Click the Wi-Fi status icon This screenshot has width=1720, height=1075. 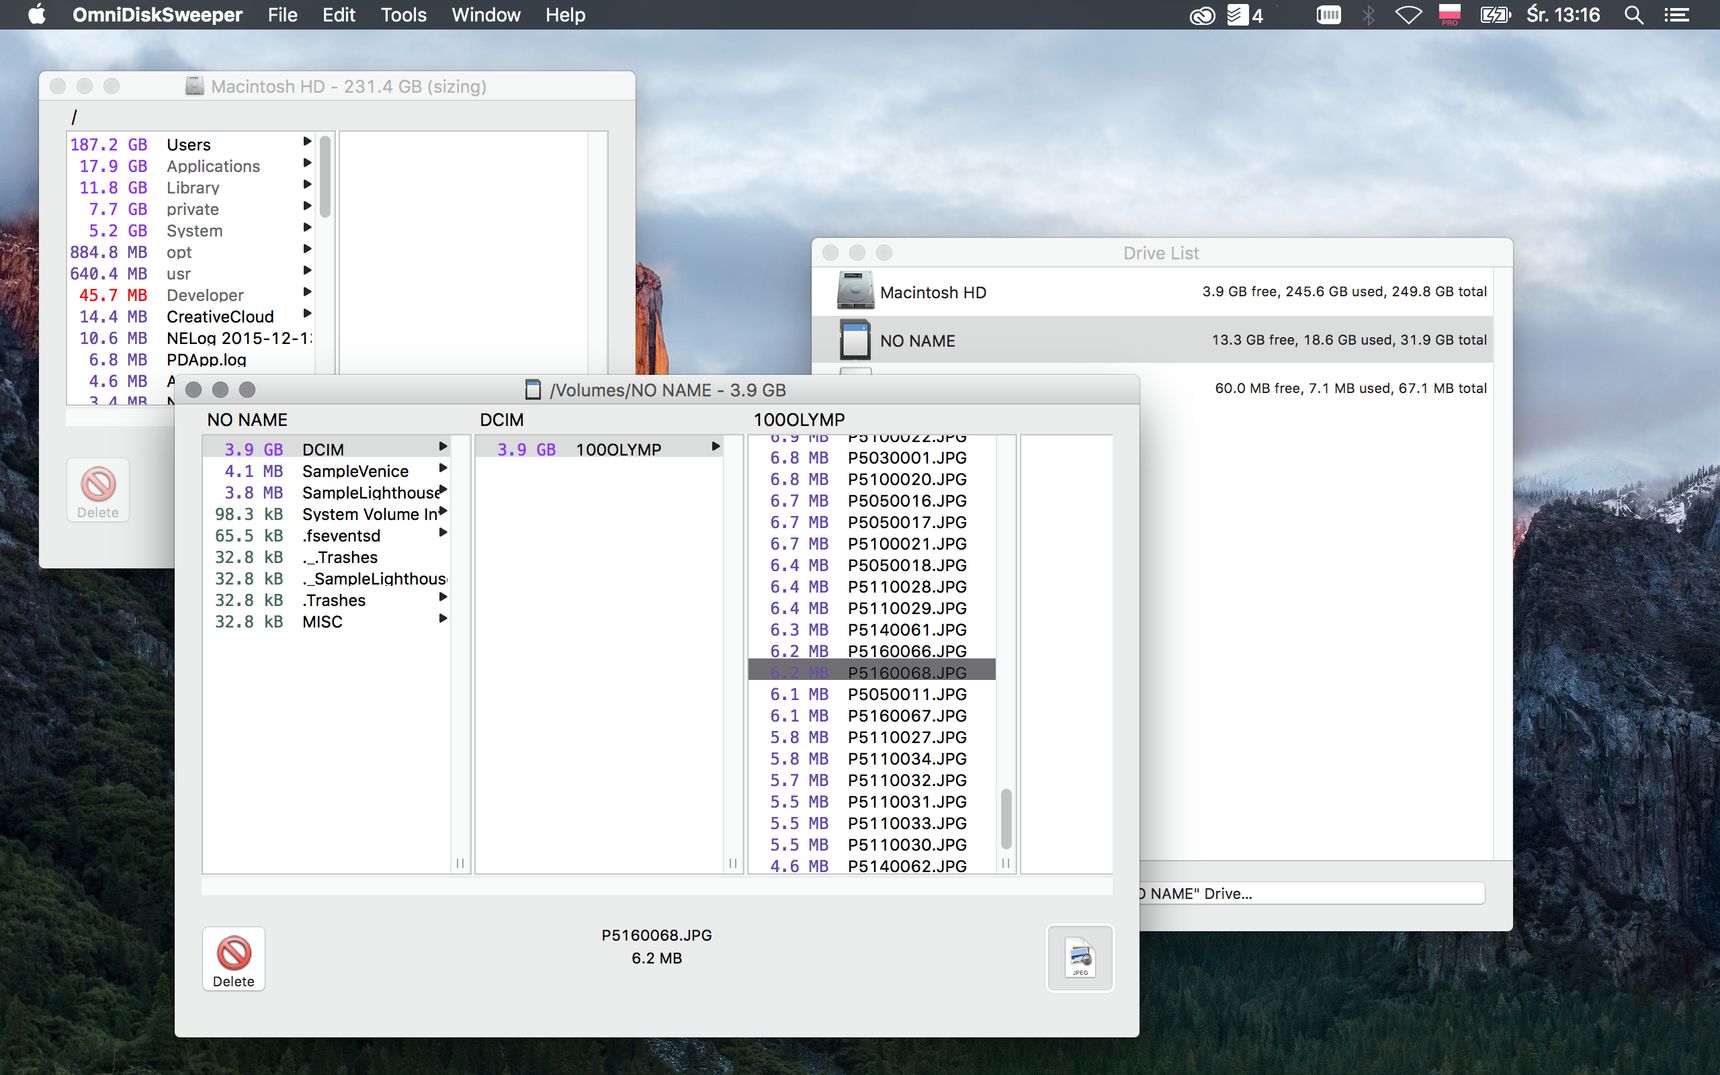point(1408,15)
